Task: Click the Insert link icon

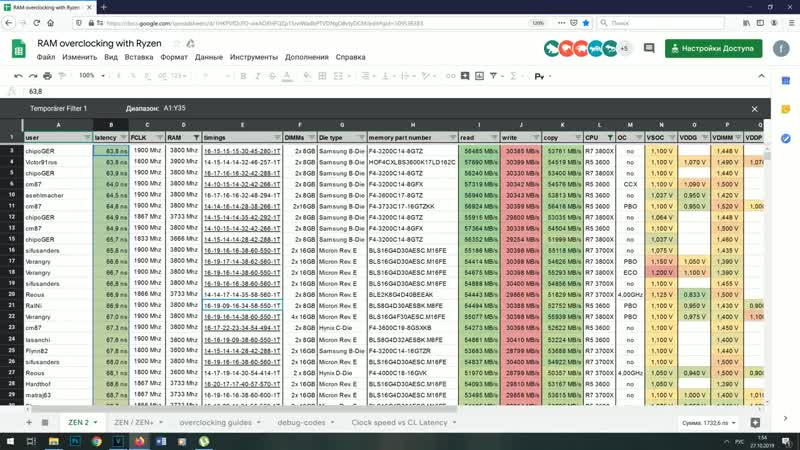Action: [450, 76]
